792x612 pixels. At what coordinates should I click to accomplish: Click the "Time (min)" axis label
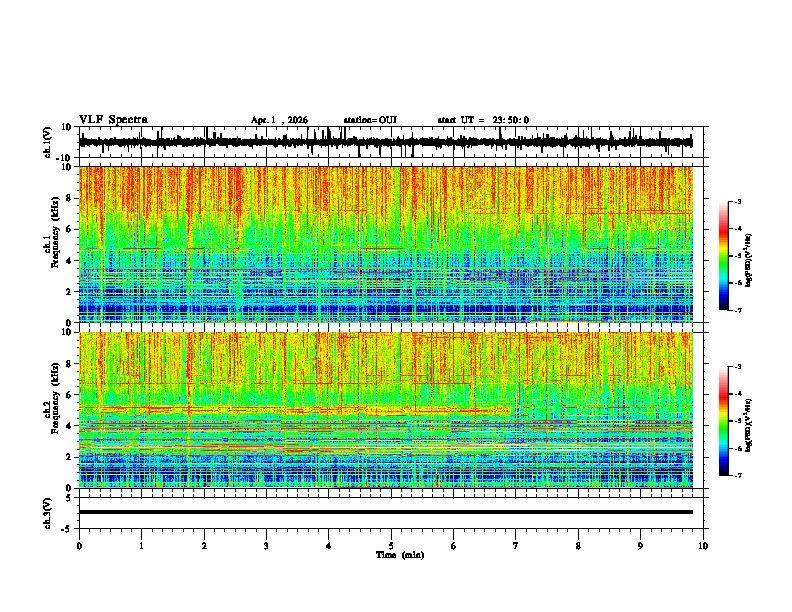point(400,555)
